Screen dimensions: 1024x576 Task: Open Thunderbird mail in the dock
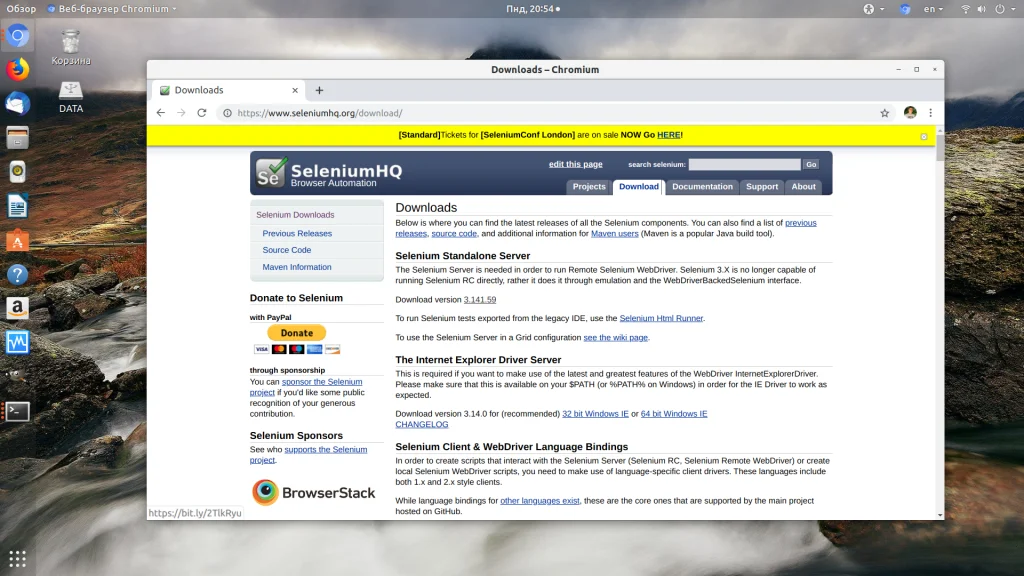[18, 103]
